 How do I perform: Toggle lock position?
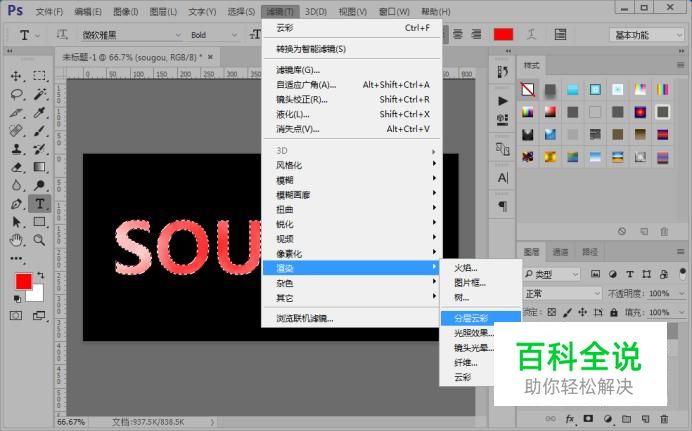(583, 312)
